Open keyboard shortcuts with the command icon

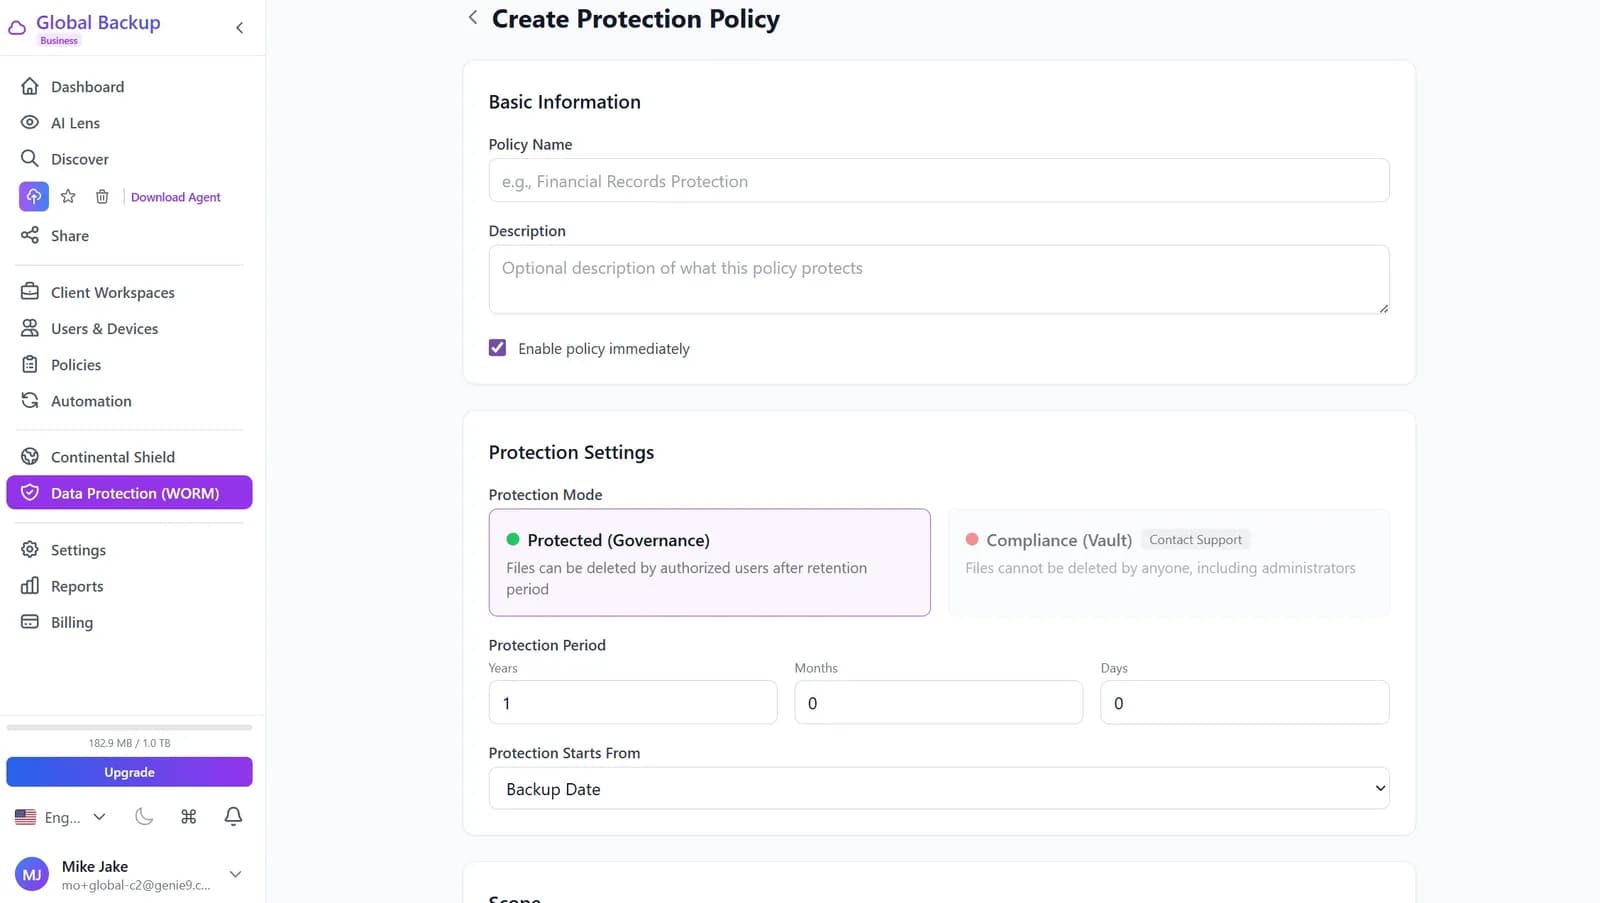188,816
